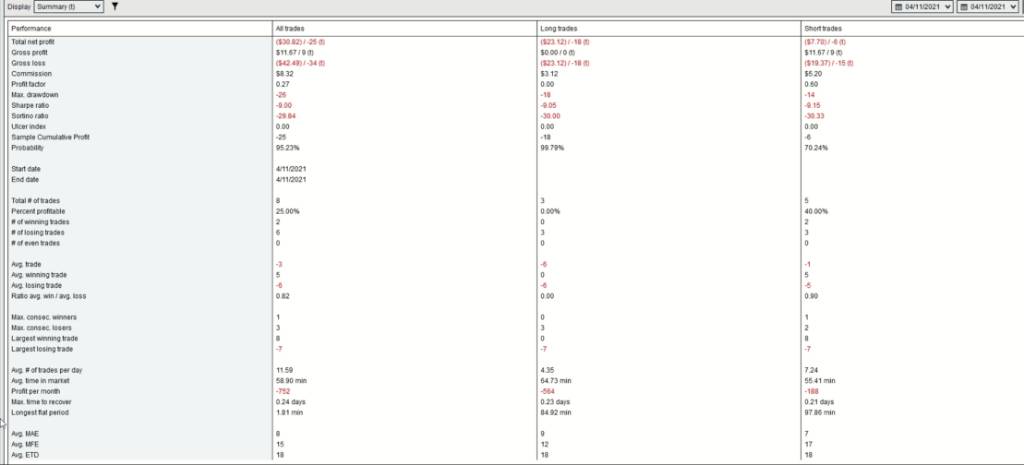Open the Display Summary dropdown
This screenshot has height=465, width=1024.
[x=69, y=6]
